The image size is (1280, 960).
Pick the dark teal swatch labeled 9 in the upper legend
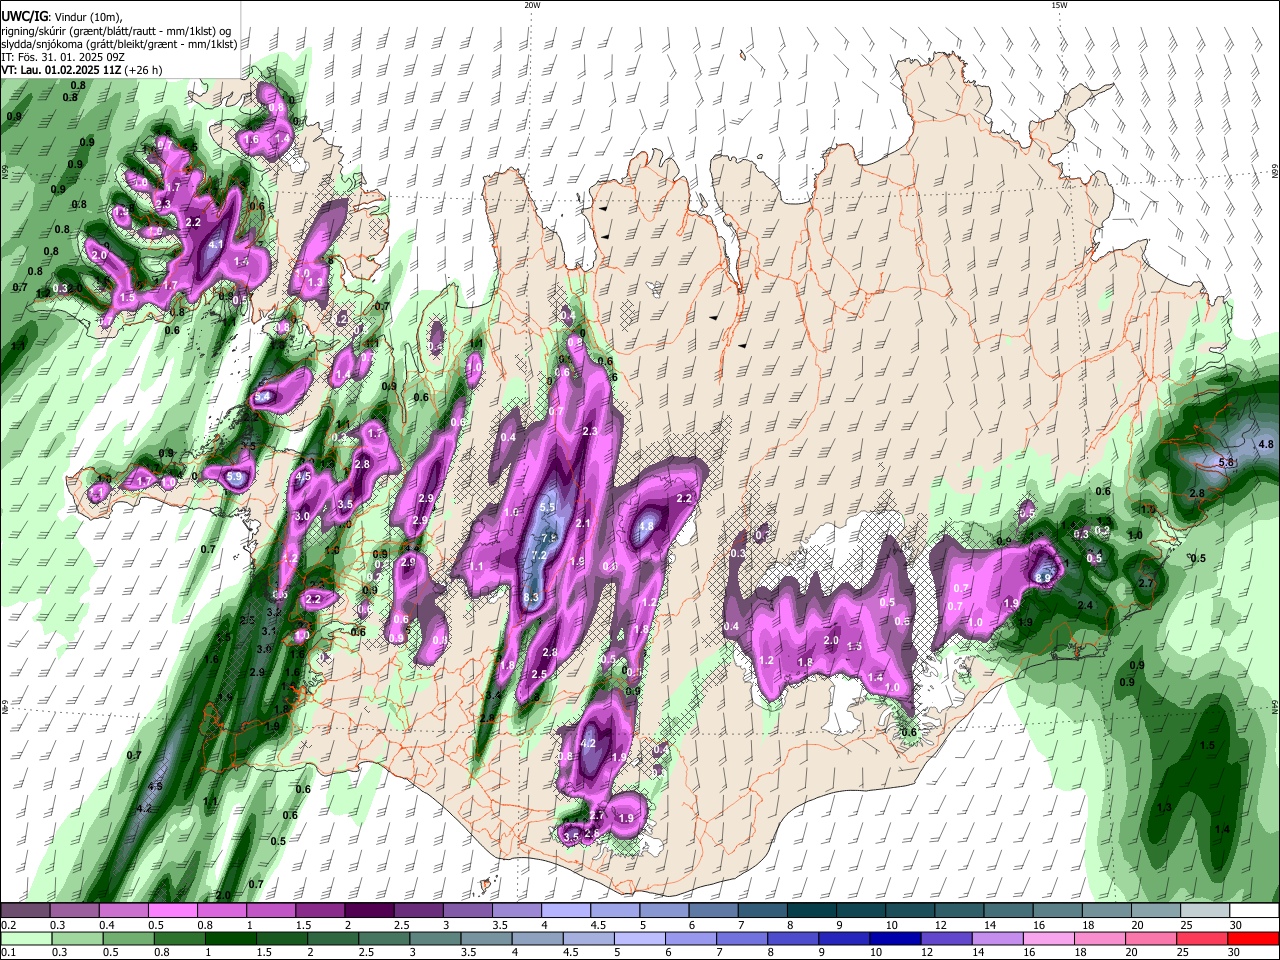point(861,911)
